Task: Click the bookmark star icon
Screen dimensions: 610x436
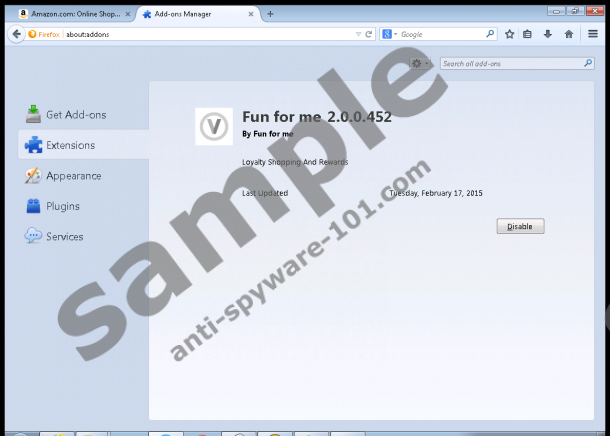Action: click(x=510, y=34)
